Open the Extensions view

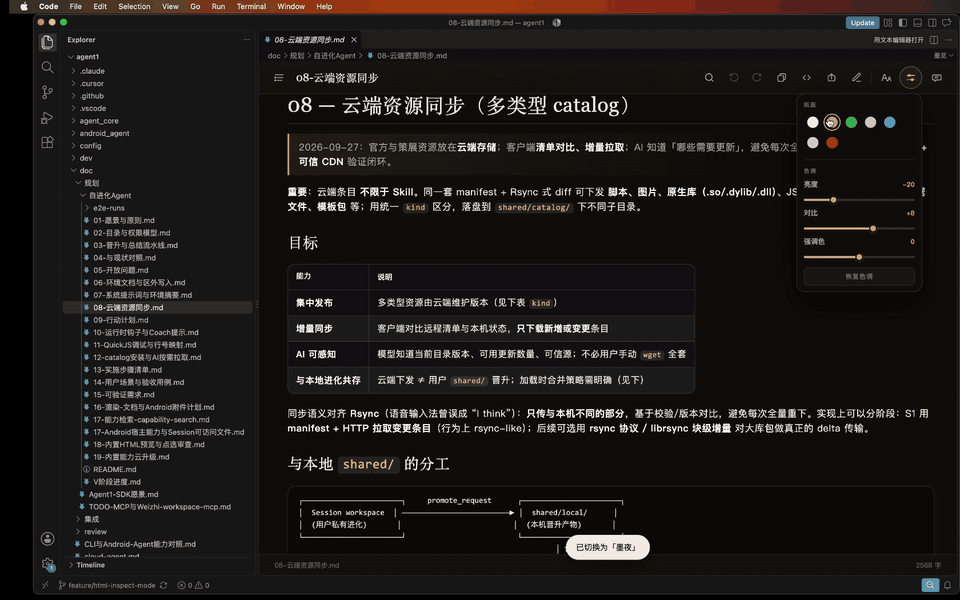point(47,143)
